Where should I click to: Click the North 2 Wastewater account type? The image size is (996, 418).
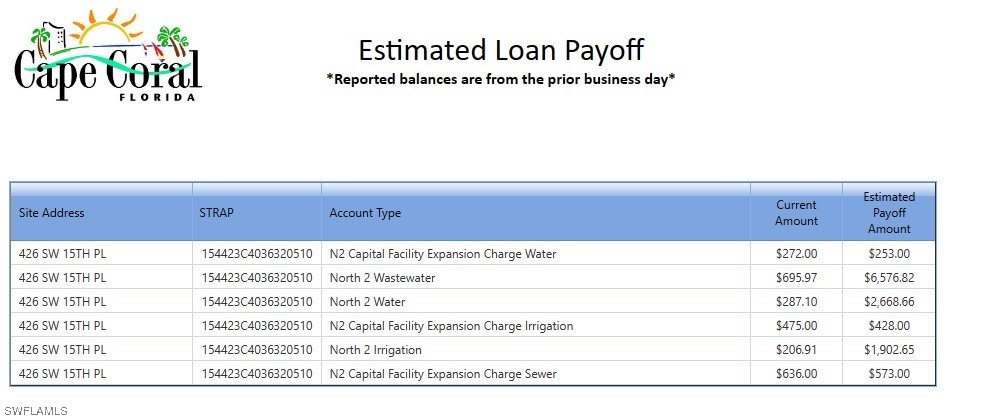click(382, 278)
